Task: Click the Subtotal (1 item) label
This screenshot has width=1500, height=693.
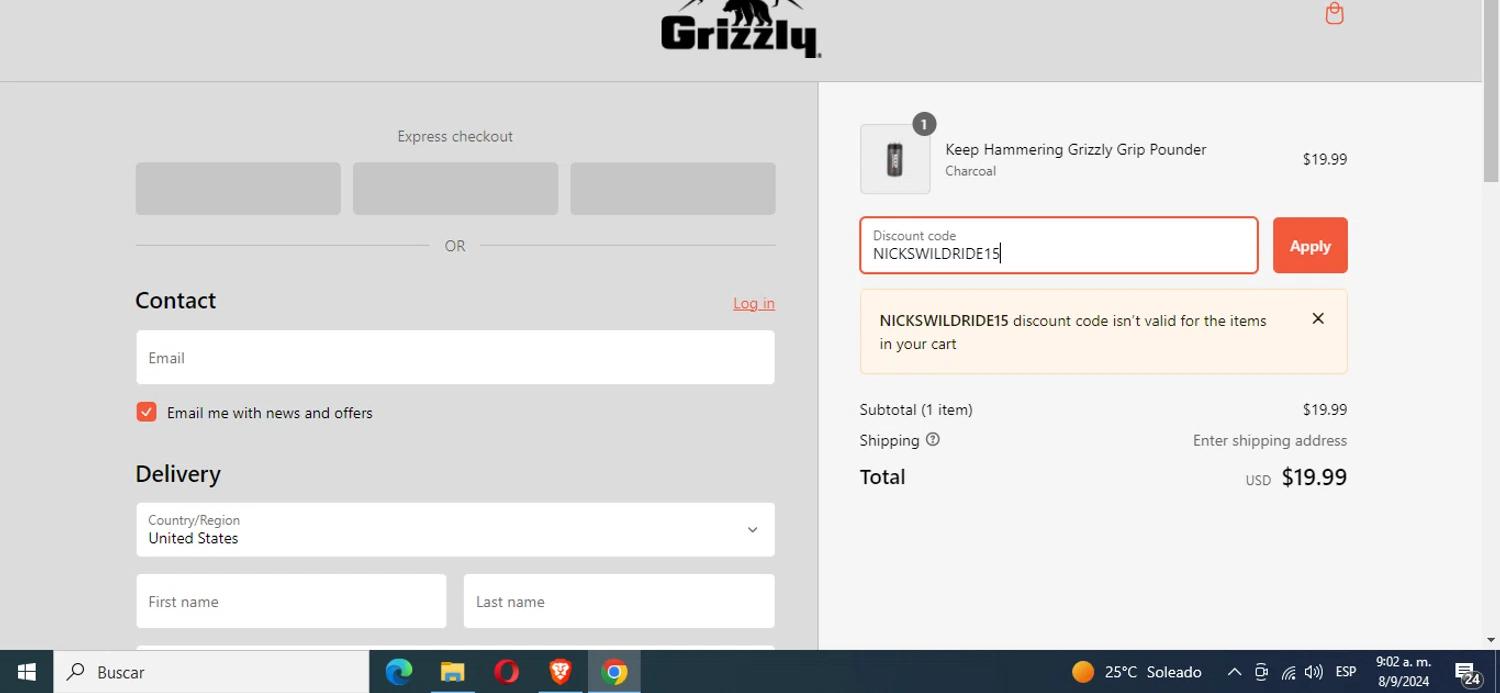Action: click(916, 409)
